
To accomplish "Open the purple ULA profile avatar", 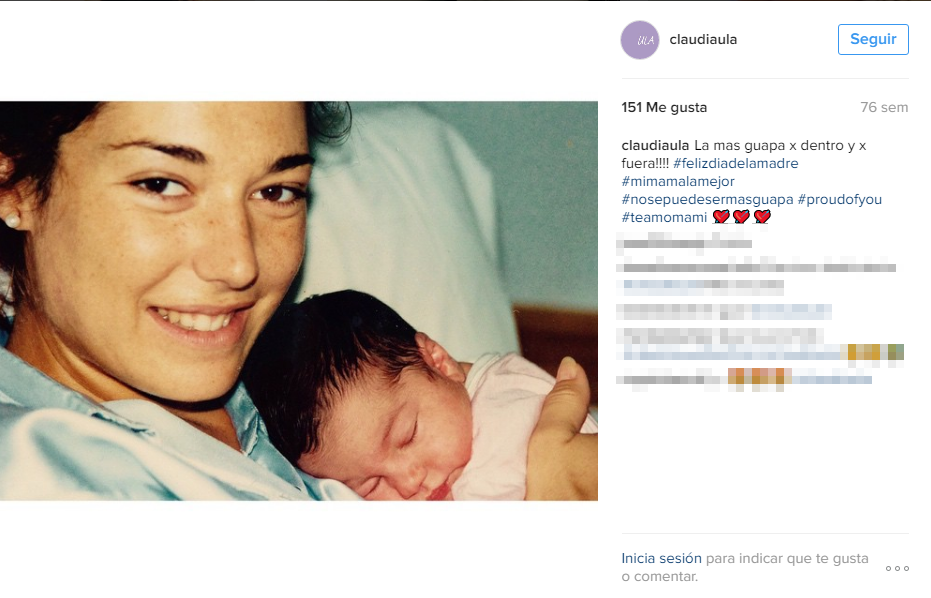I will tap(639, 40).
